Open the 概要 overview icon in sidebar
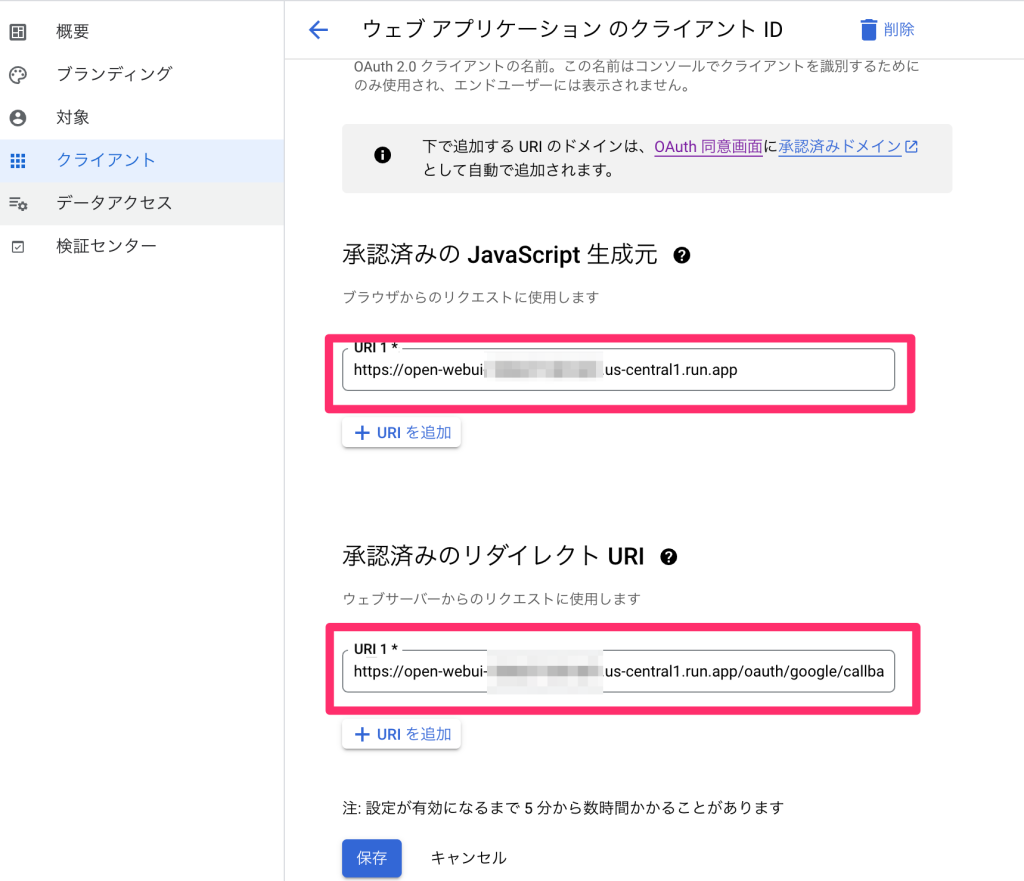 pos(18,31)
